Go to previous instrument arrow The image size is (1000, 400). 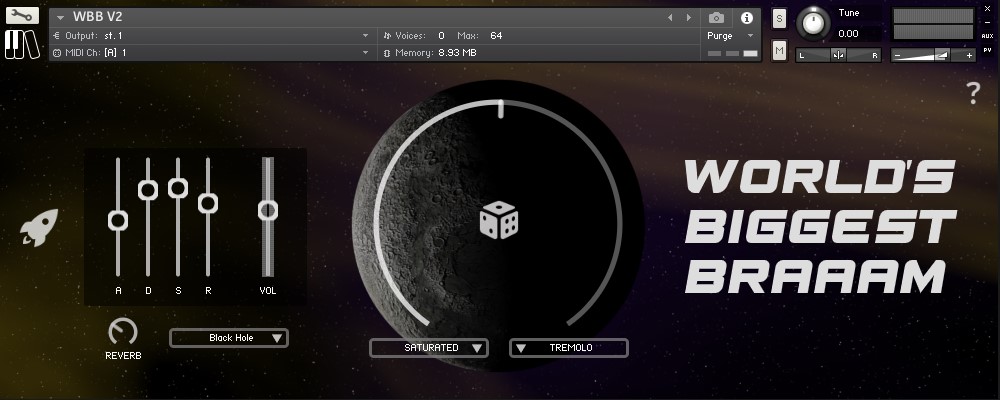pyautogui.click(x=670, y=18)
